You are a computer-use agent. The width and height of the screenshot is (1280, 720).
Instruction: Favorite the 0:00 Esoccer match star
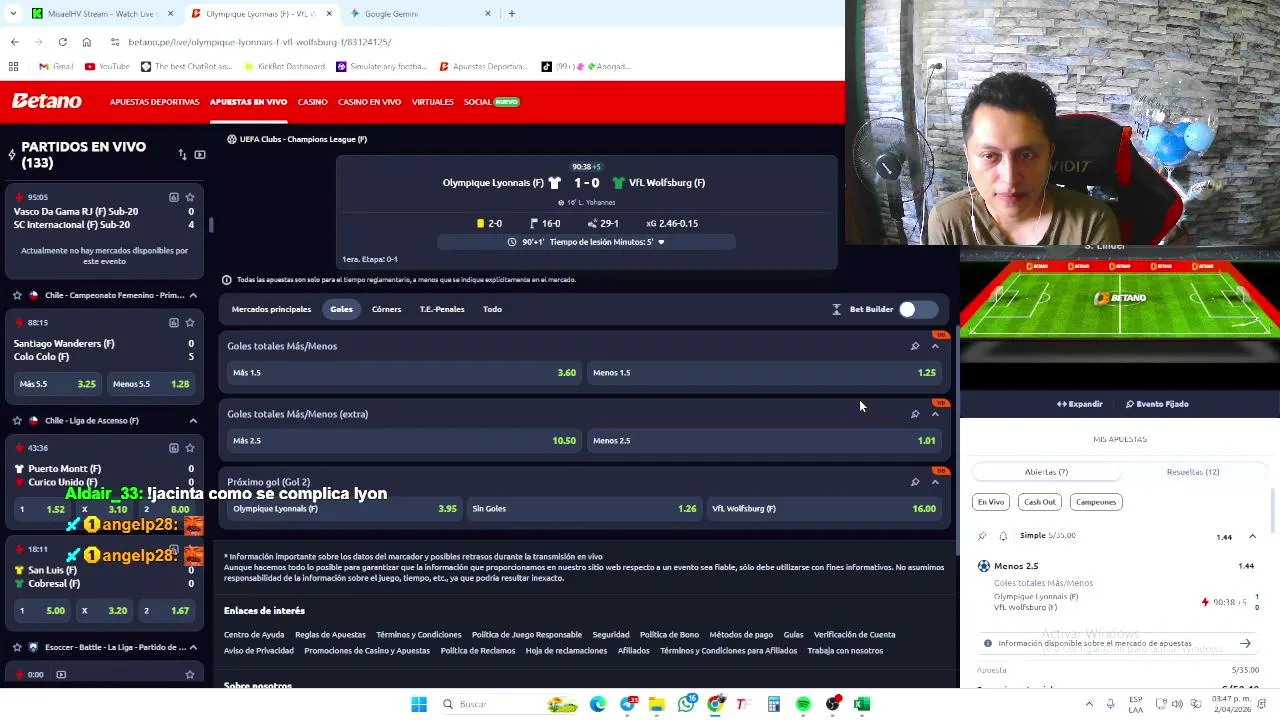click(x=190, y=674)
